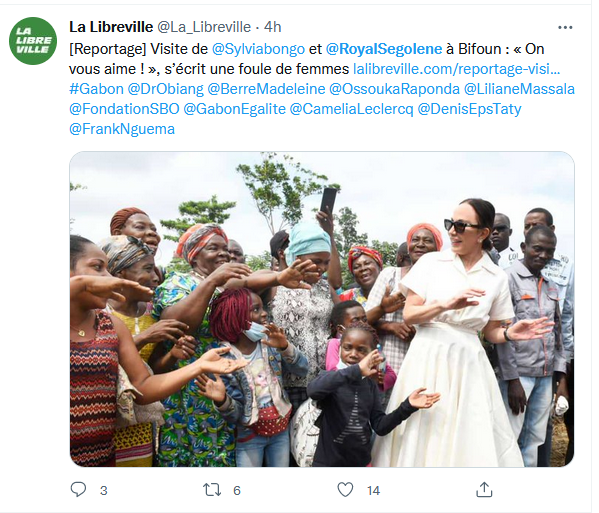Image resolution: width=599 pixels, height=513 pixels.
Task: Open the @FondationSBO mention
Action: coord(124,109)
